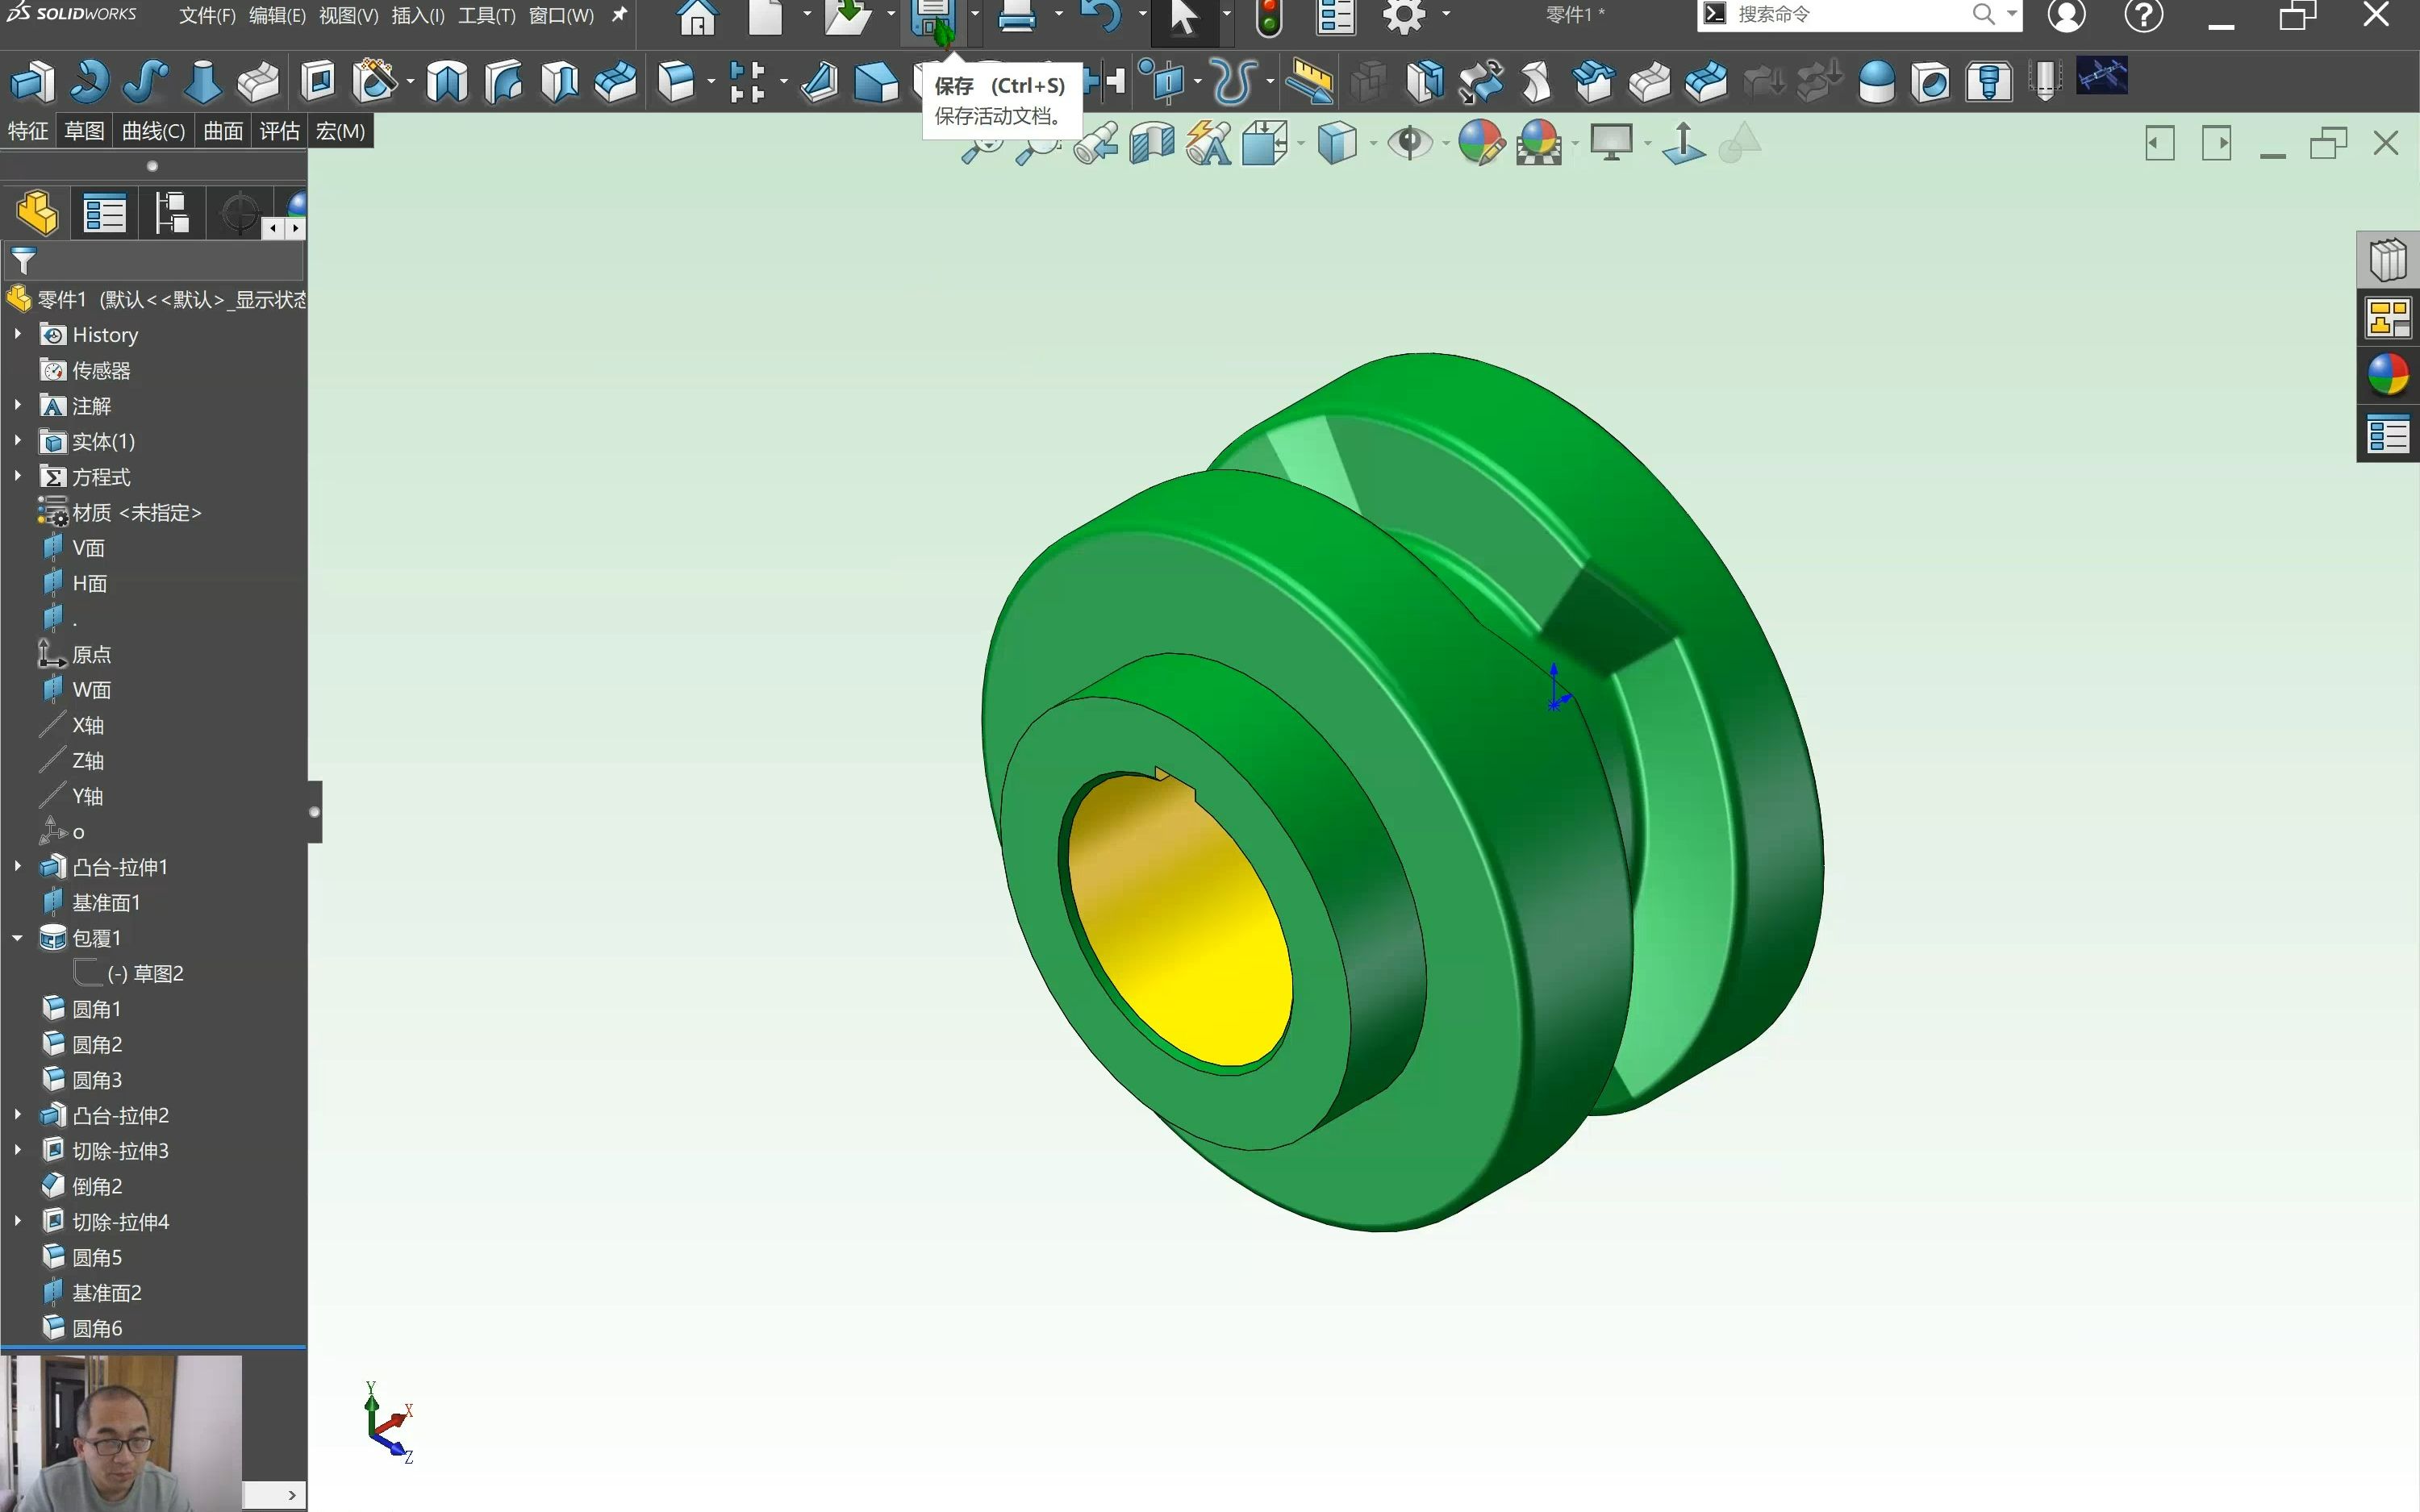Expand the 切除-拉伸3 feature
The width and height of the screenshot is (2420, 1512).
coord(18,1150)
